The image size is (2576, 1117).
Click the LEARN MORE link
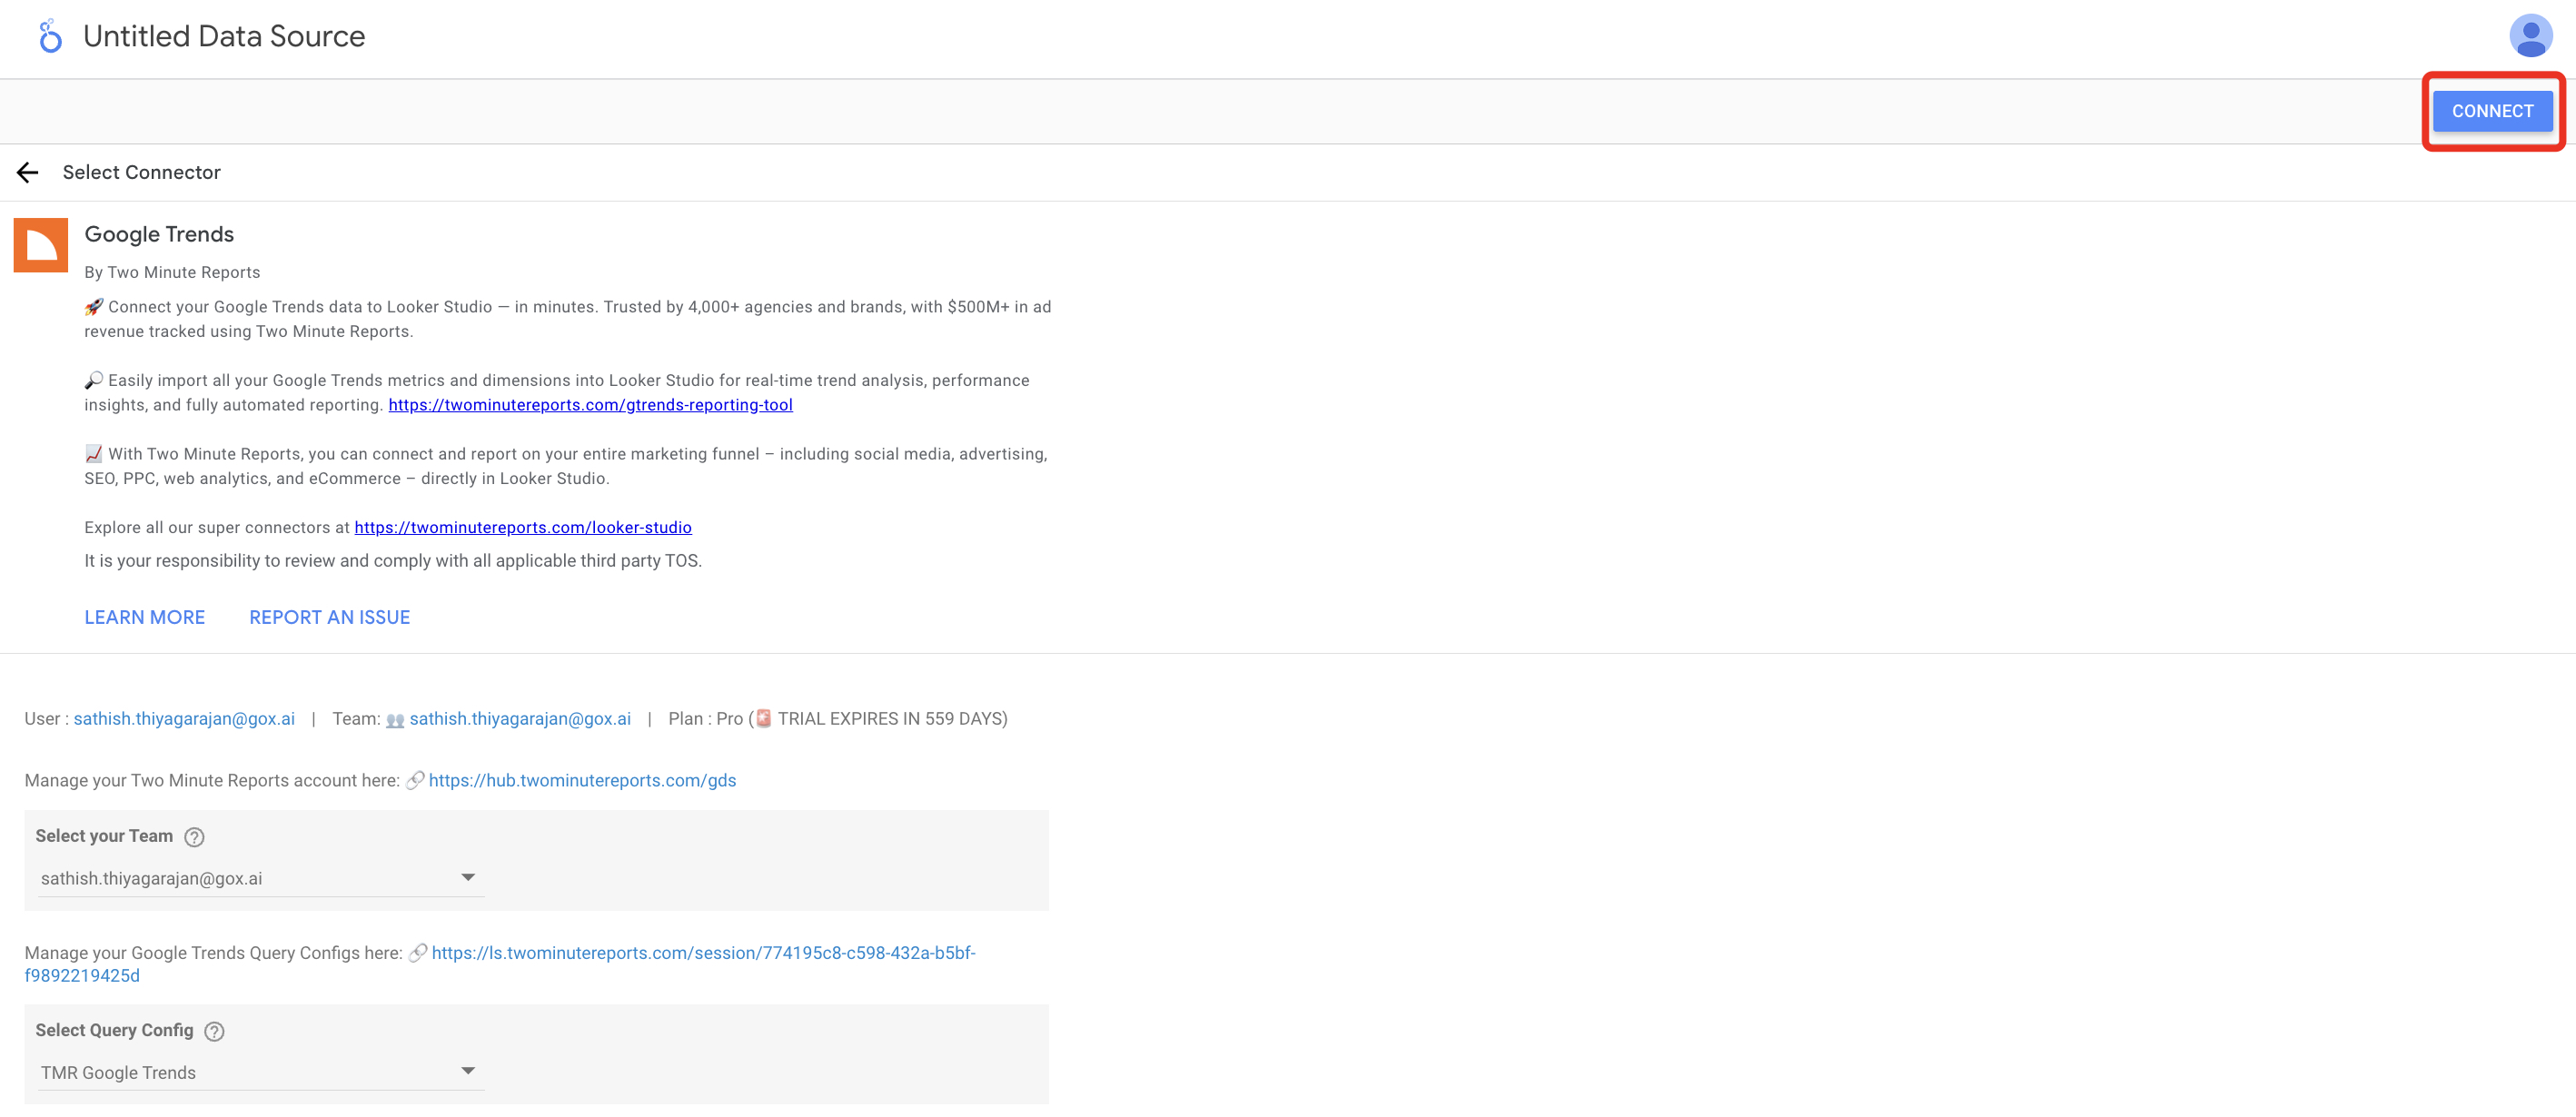(x=145, y=617)
